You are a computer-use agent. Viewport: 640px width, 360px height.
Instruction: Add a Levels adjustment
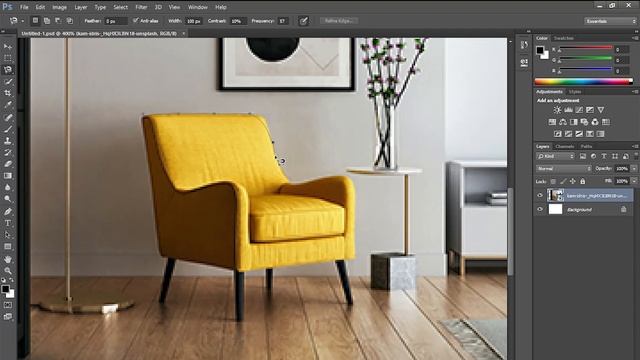point(568,110)
